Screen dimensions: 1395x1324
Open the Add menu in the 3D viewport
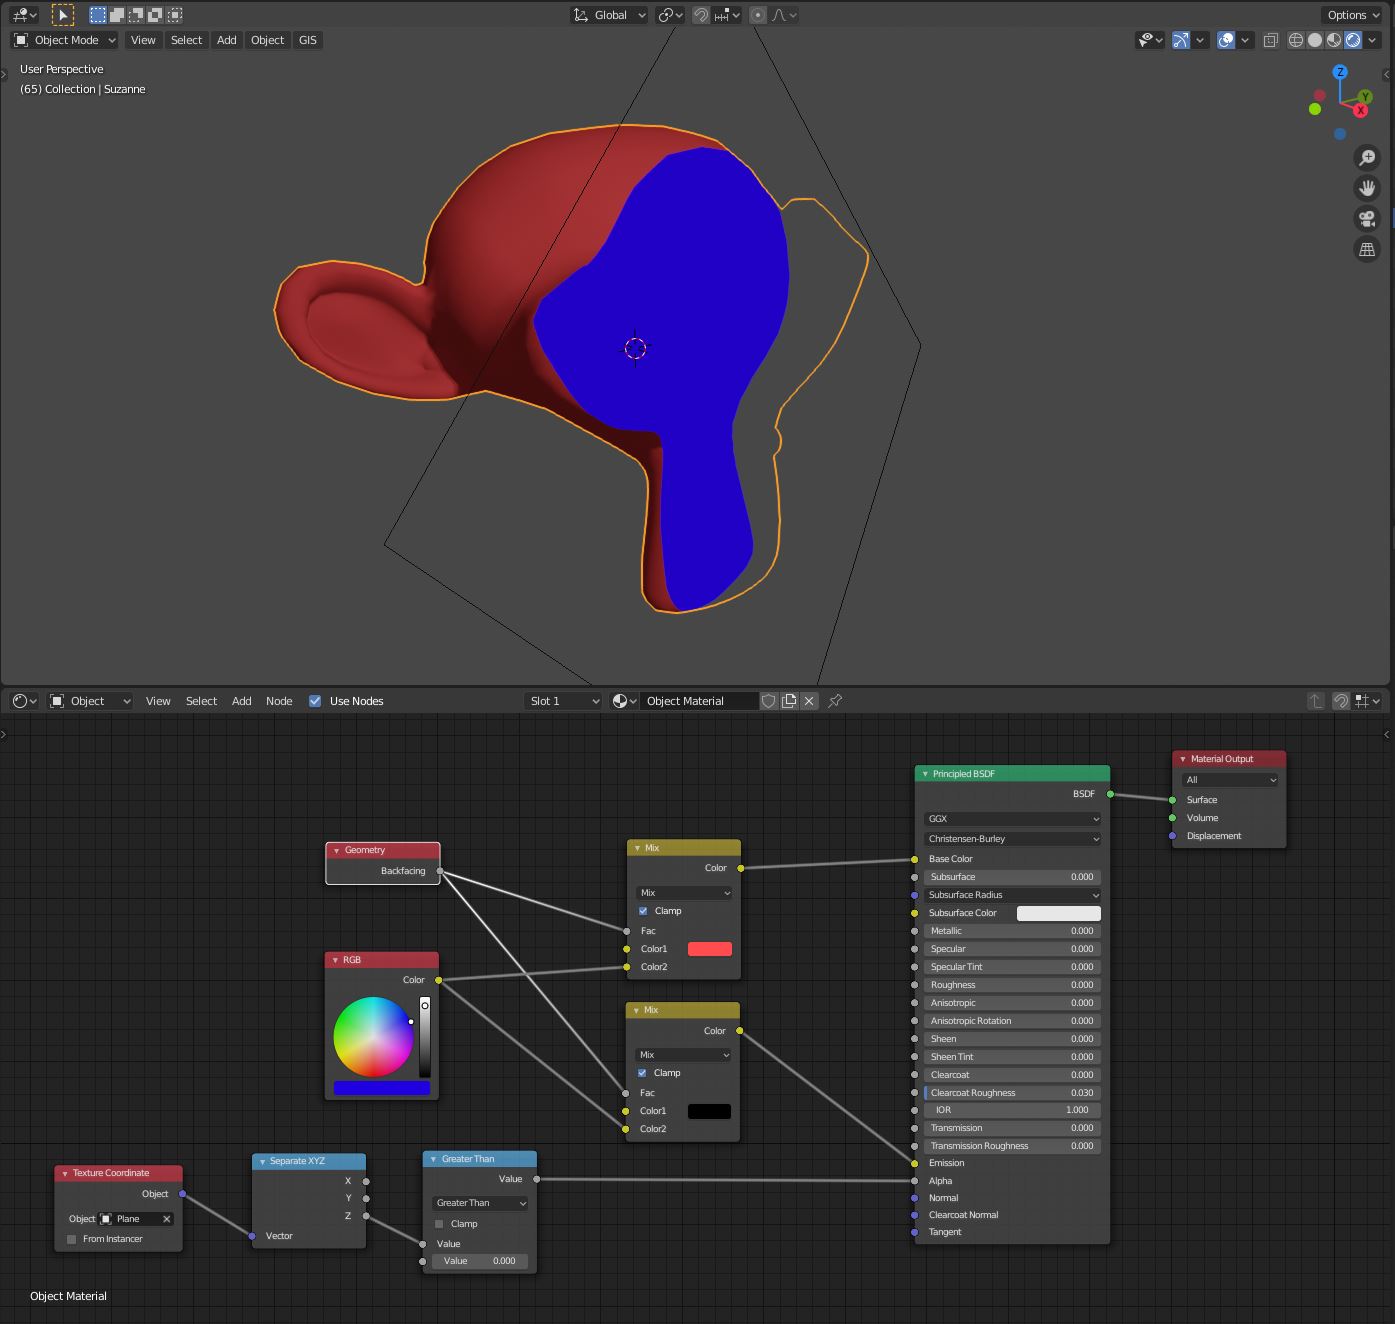point(226,40)
